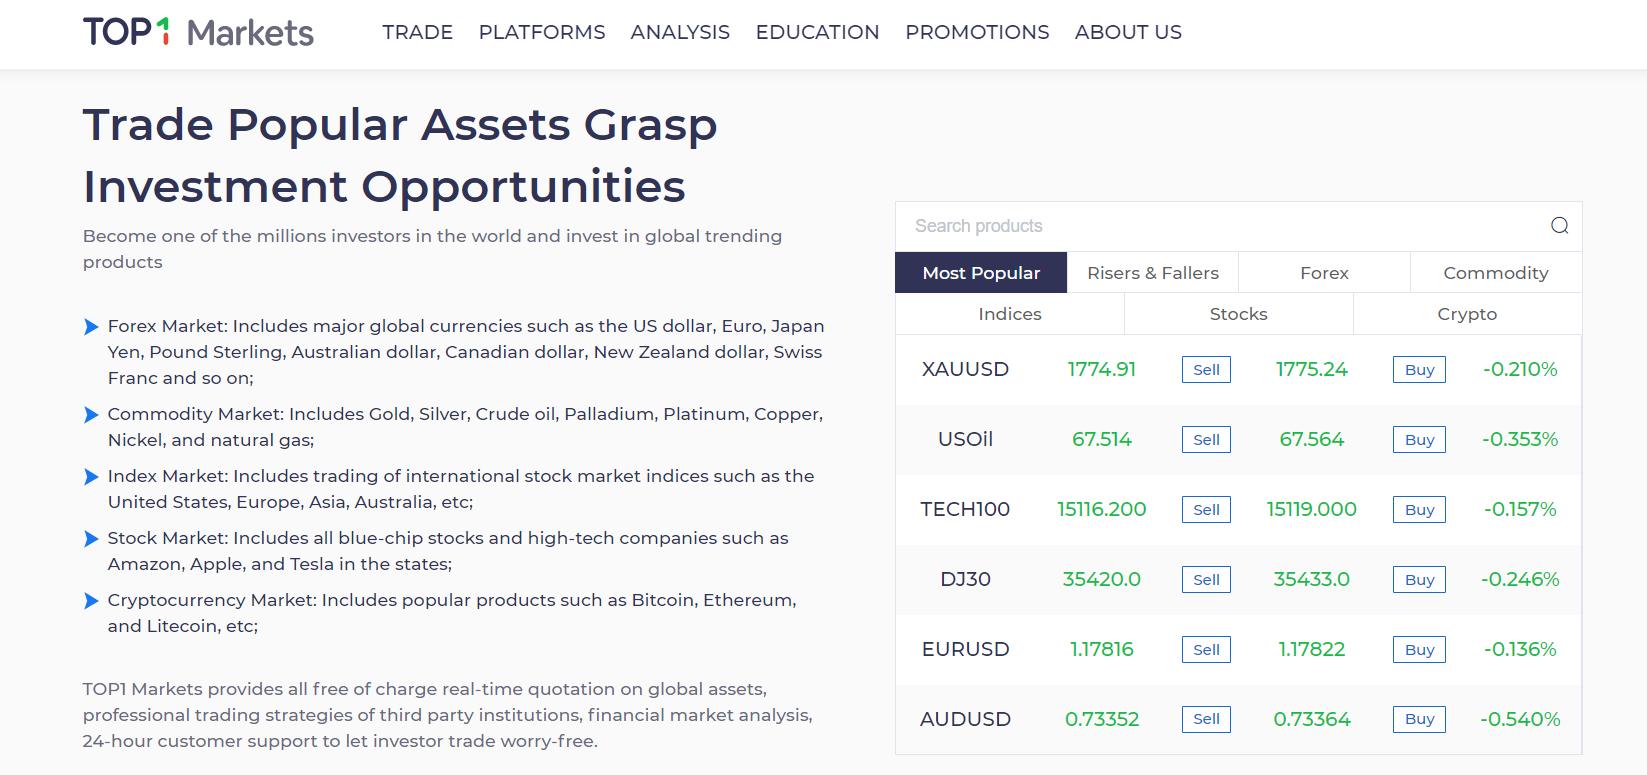Click the search magnifier icon
This screenshot has width=1647, height=775.
point(1559,226)
